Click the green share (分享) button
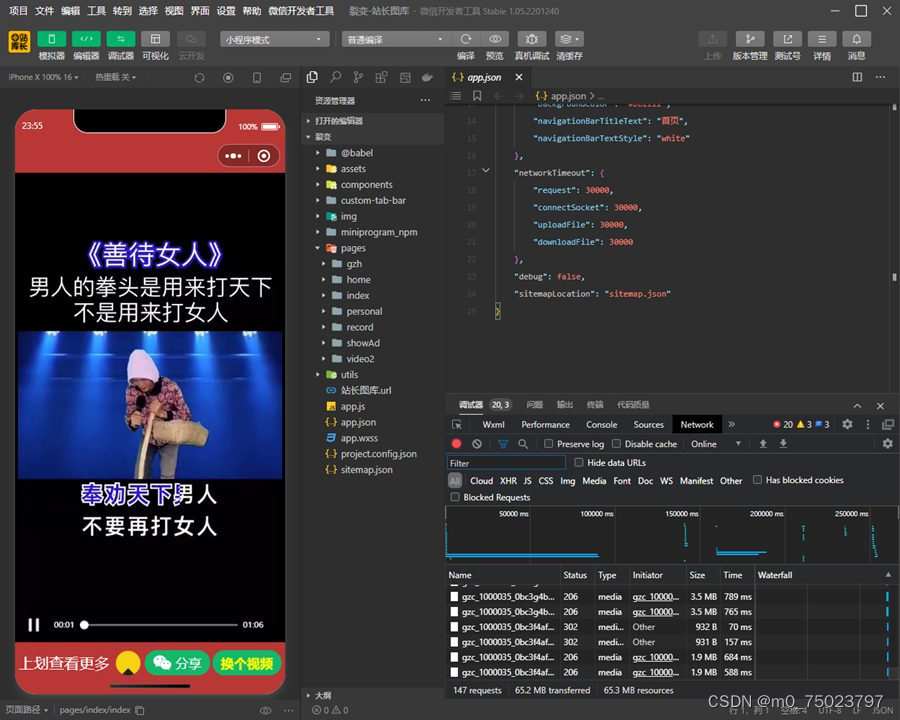Image resolution: width=900 pixels, height=720 pixels. pyautogui.click(x=177, y=663)
